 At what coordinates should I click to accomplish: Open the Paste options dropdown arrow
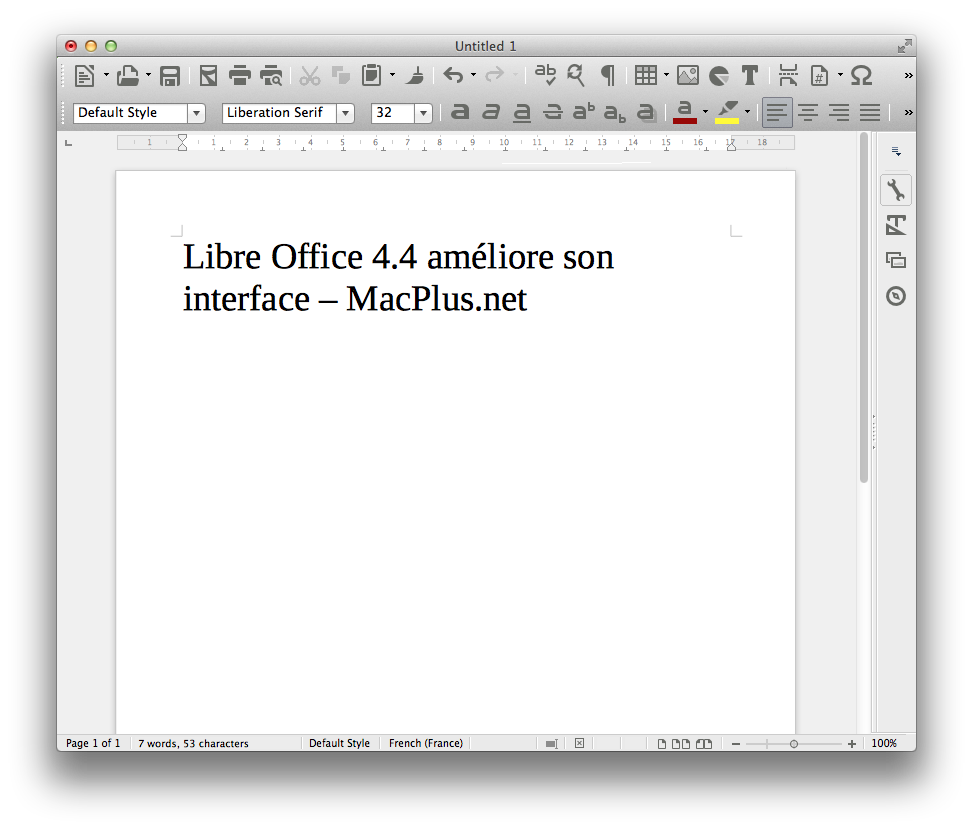click(x=392, y=76)
